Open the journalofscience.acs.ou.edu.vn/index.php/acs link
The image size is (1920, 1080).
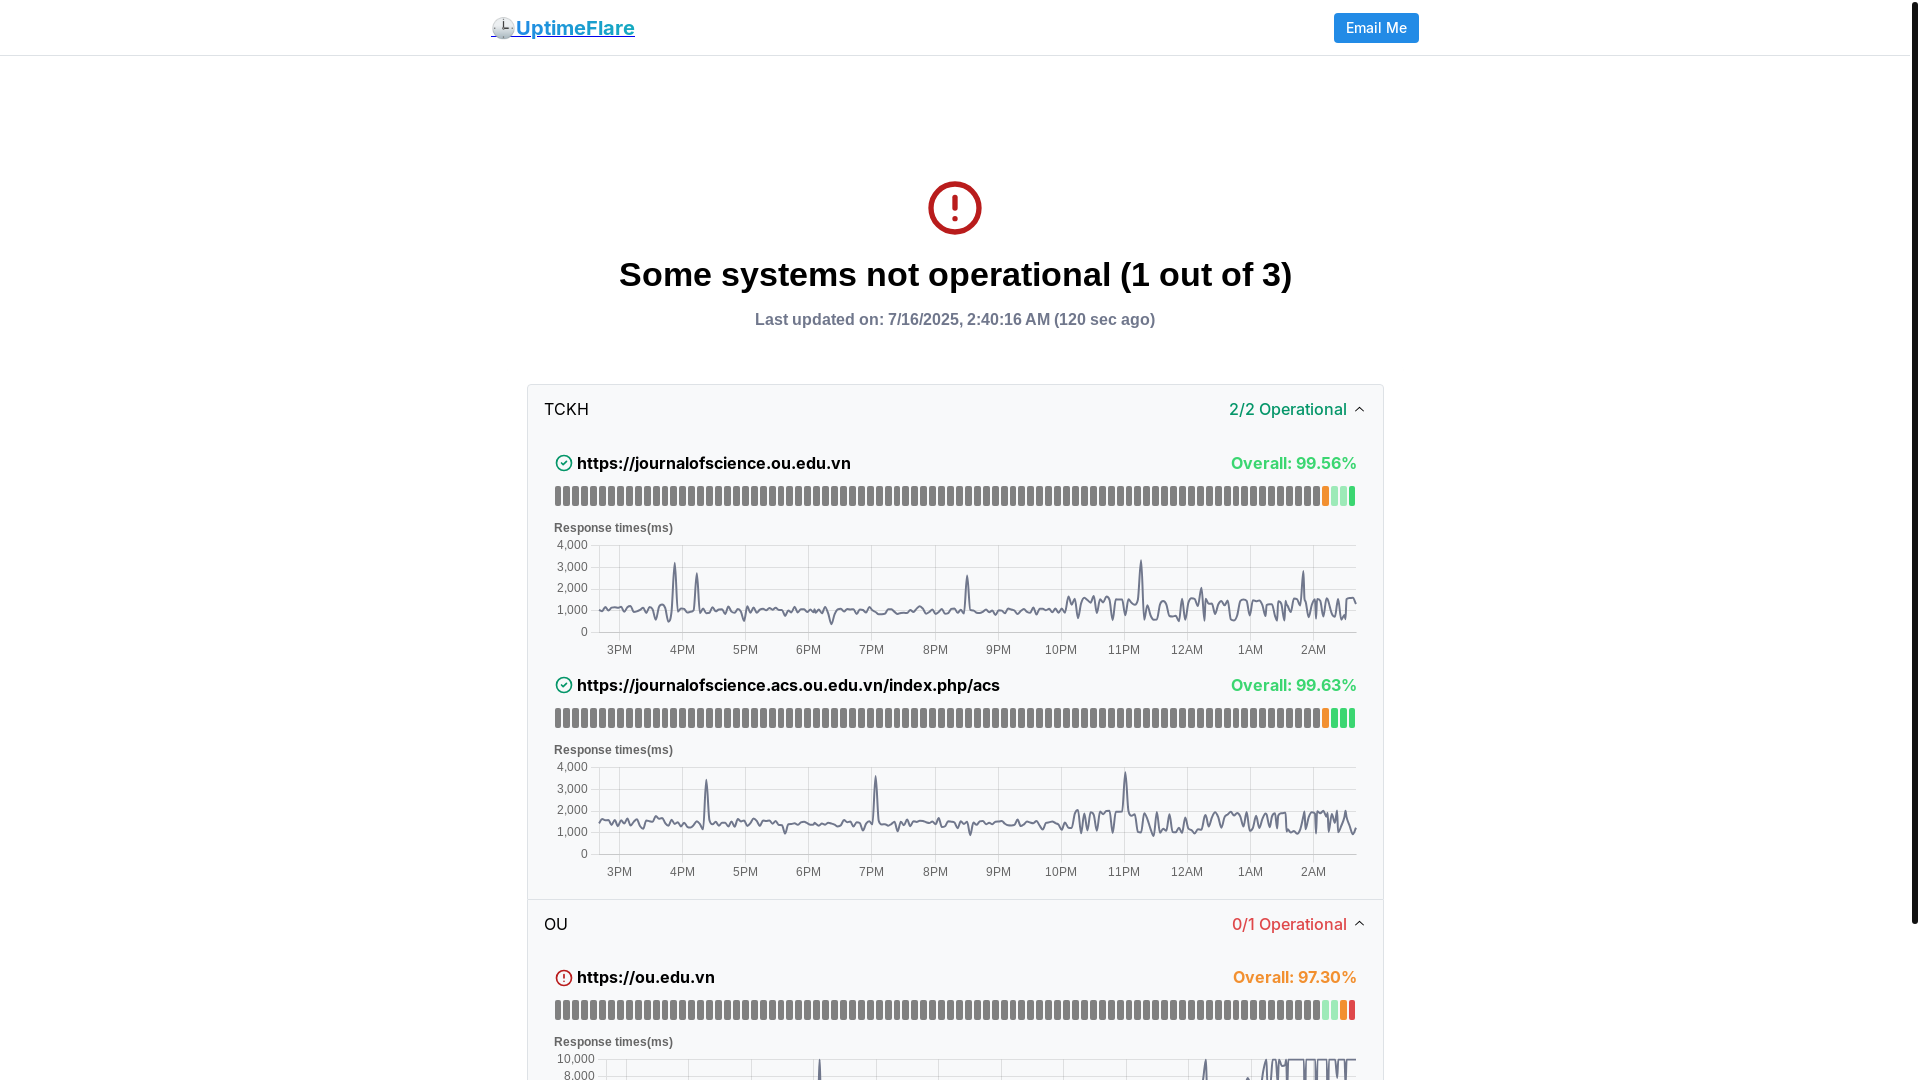coord(788,685)
